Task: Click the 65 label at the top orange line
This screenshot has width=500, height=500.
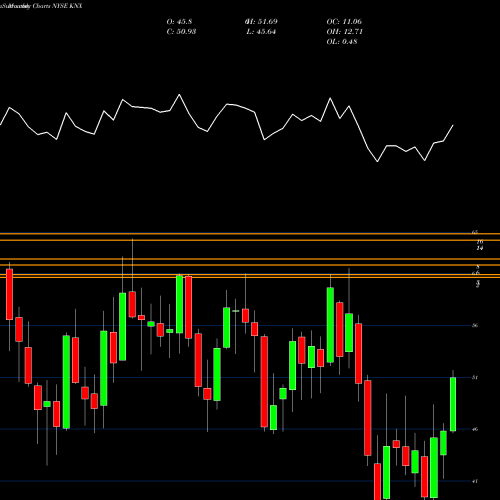Action: click(475, 232)
